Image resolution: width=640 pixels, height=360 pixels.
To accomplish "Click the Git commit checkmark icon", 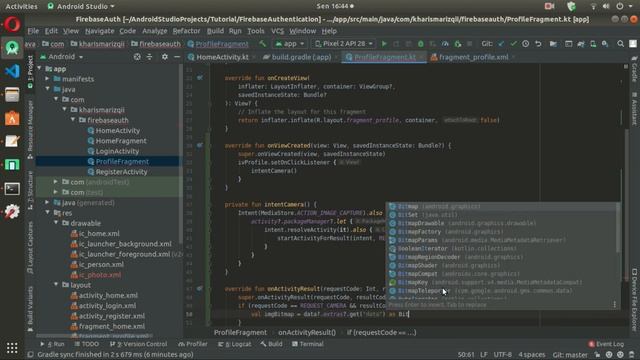I will [x=513, y=44].
